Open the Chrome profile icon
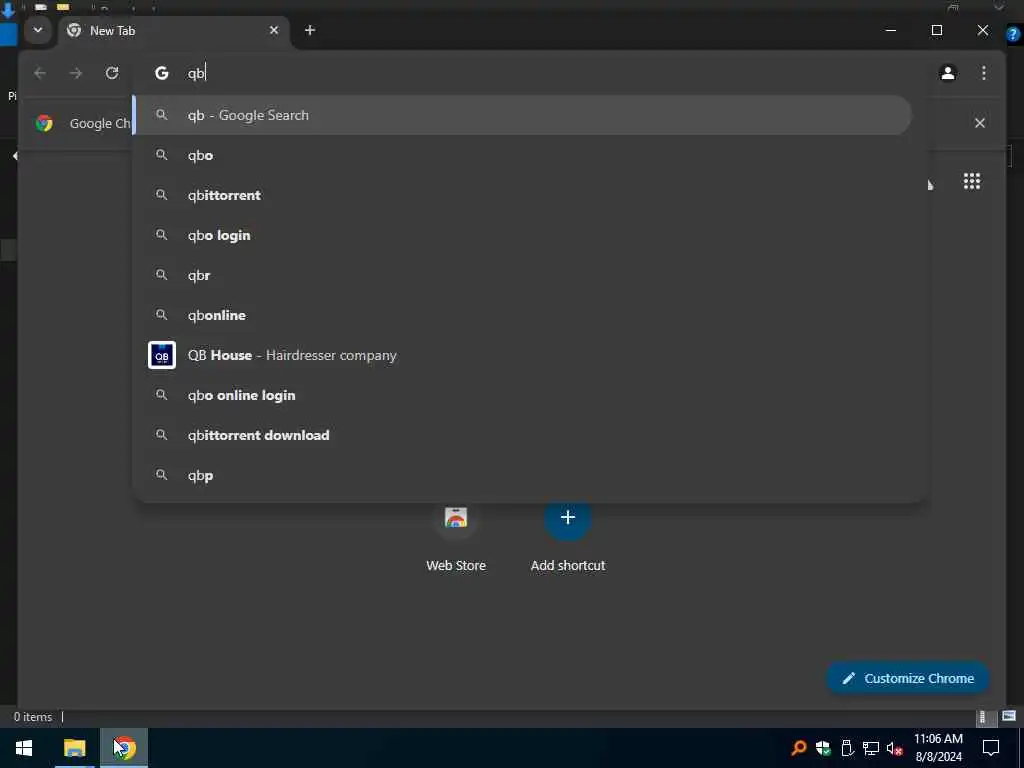The height and width of the screenshot is (768, 1024). click(948, 73)
